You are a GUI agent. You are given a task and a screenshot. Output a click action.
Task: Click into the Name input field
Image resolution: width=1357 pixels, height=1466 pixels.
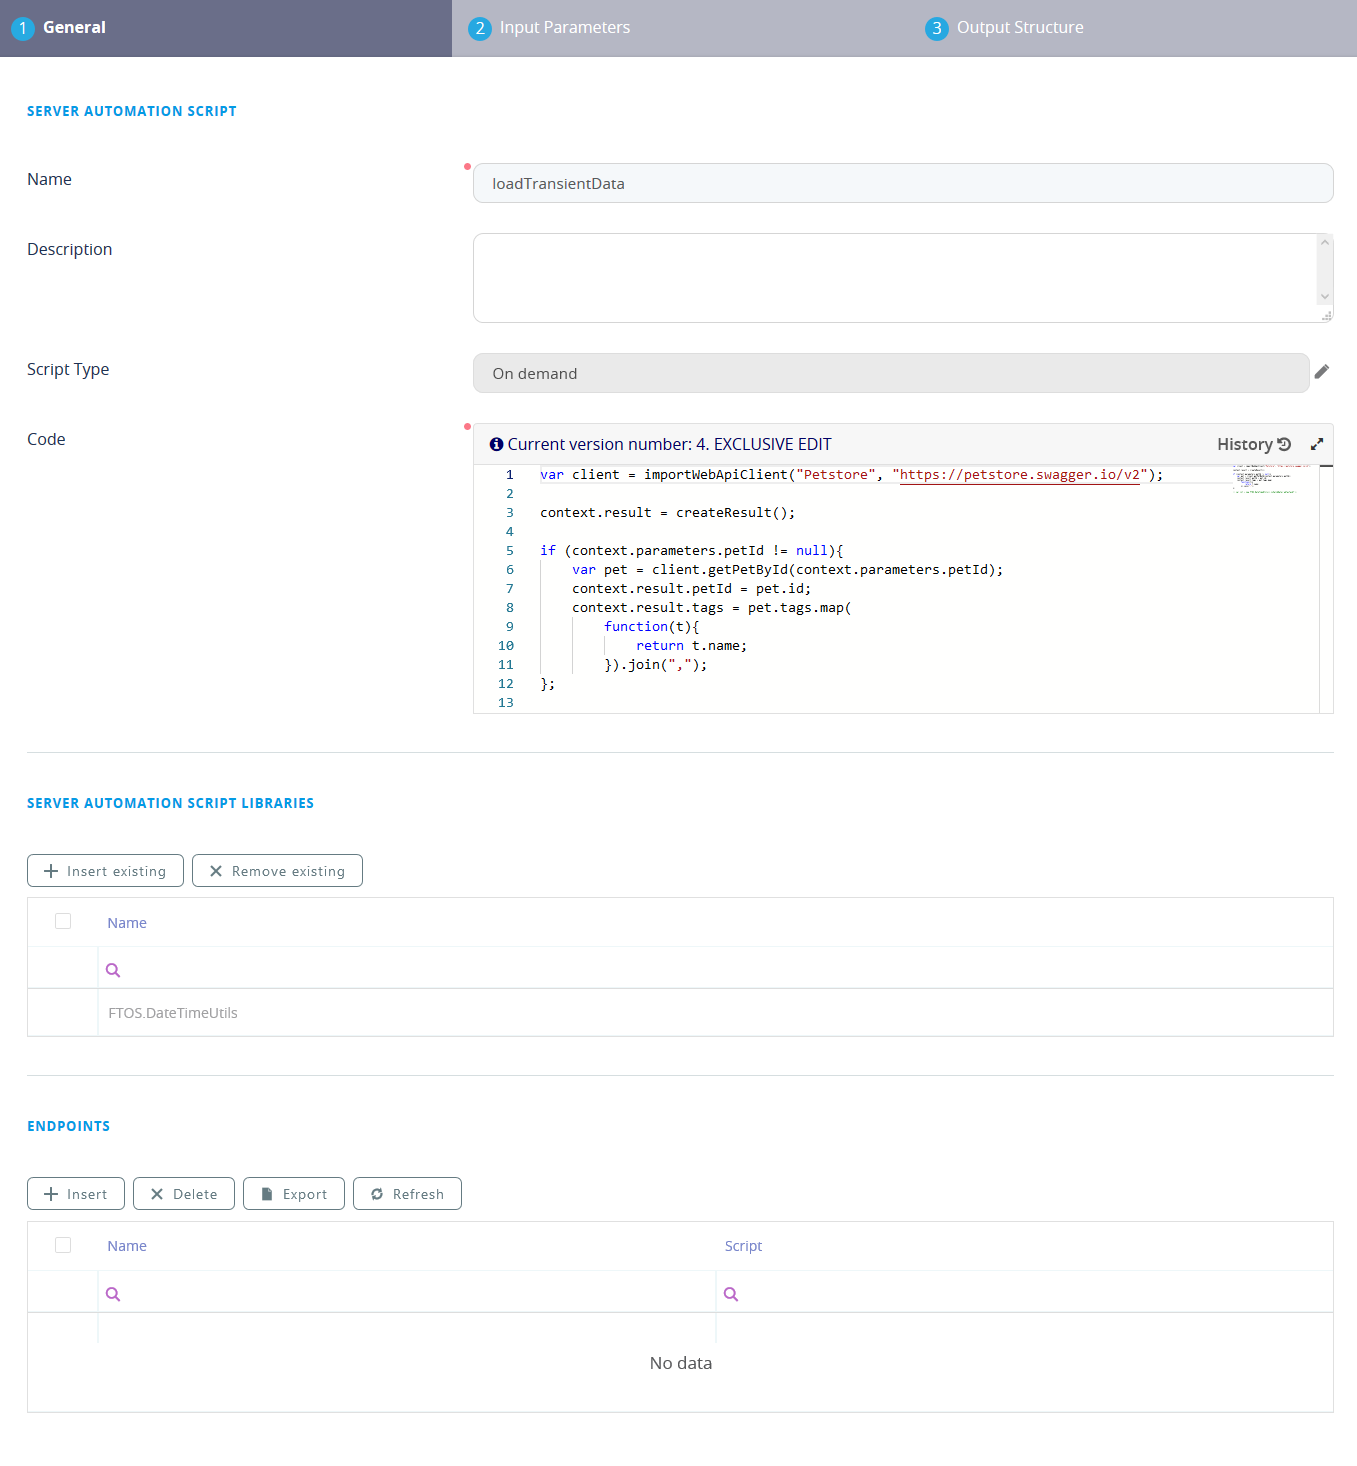[x=902, y=184]
